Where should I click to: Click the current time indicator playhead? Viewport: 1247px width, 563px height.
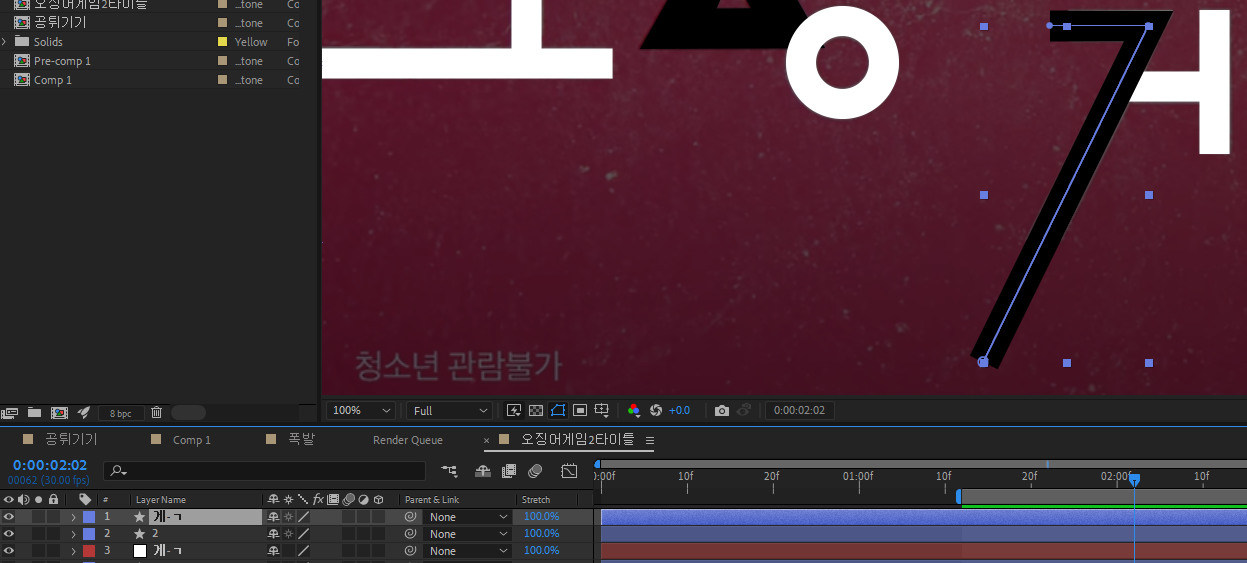(x=1134, y=480)
